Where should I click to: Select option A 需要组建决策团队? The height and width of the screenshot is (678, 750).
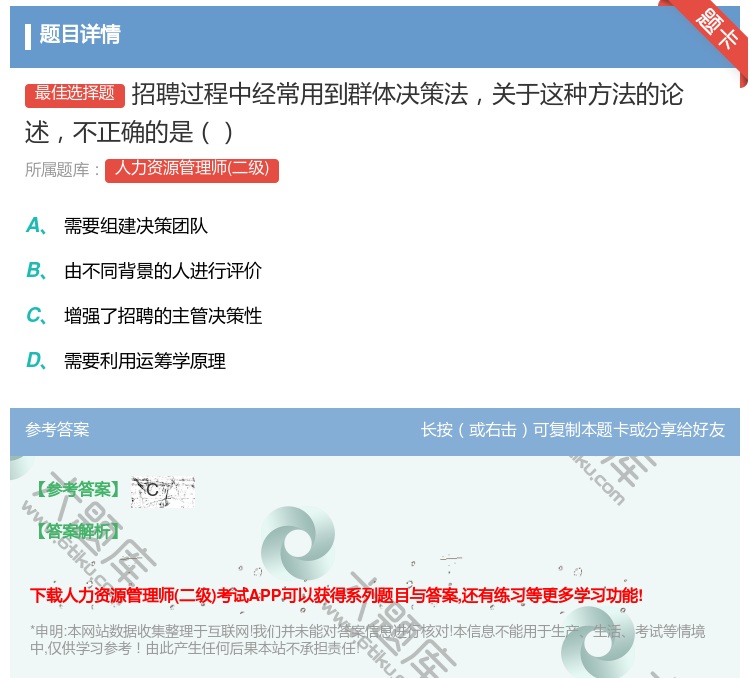[x=136, y=226]
